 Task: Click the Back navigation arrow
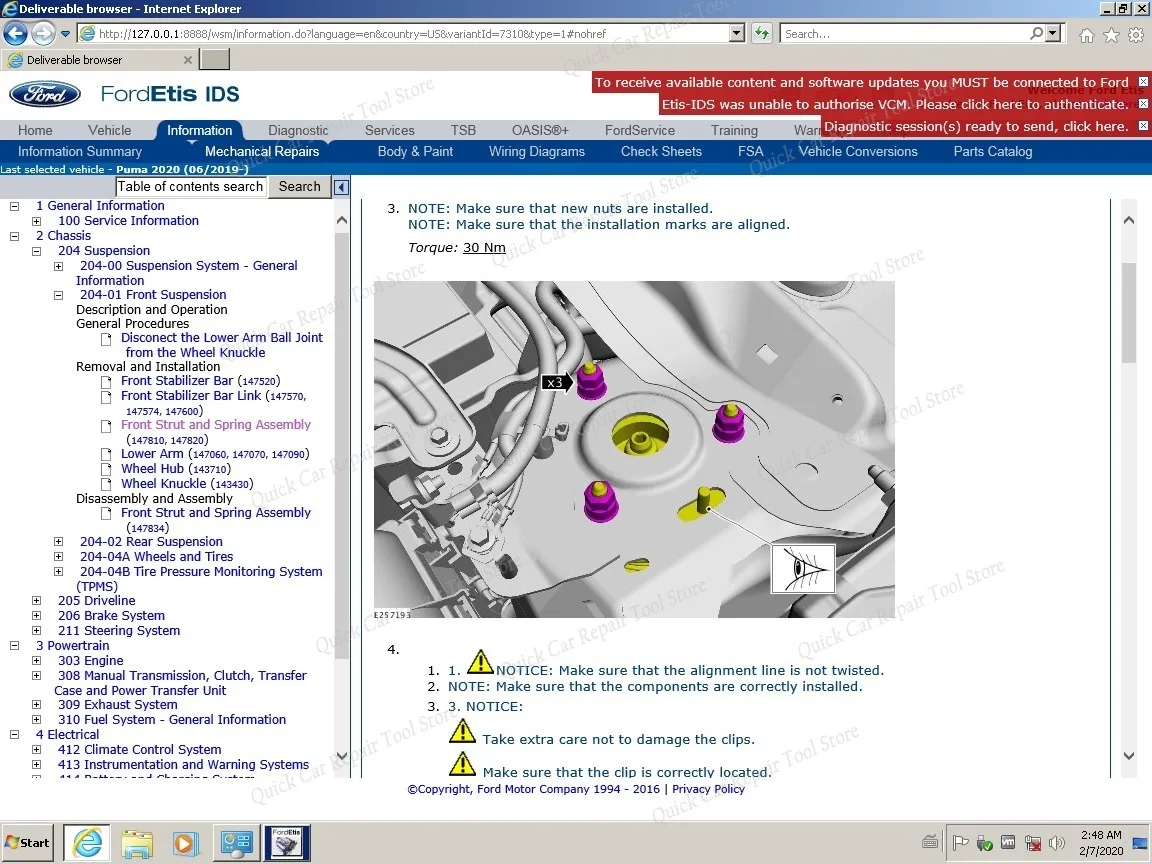point(15,33)
